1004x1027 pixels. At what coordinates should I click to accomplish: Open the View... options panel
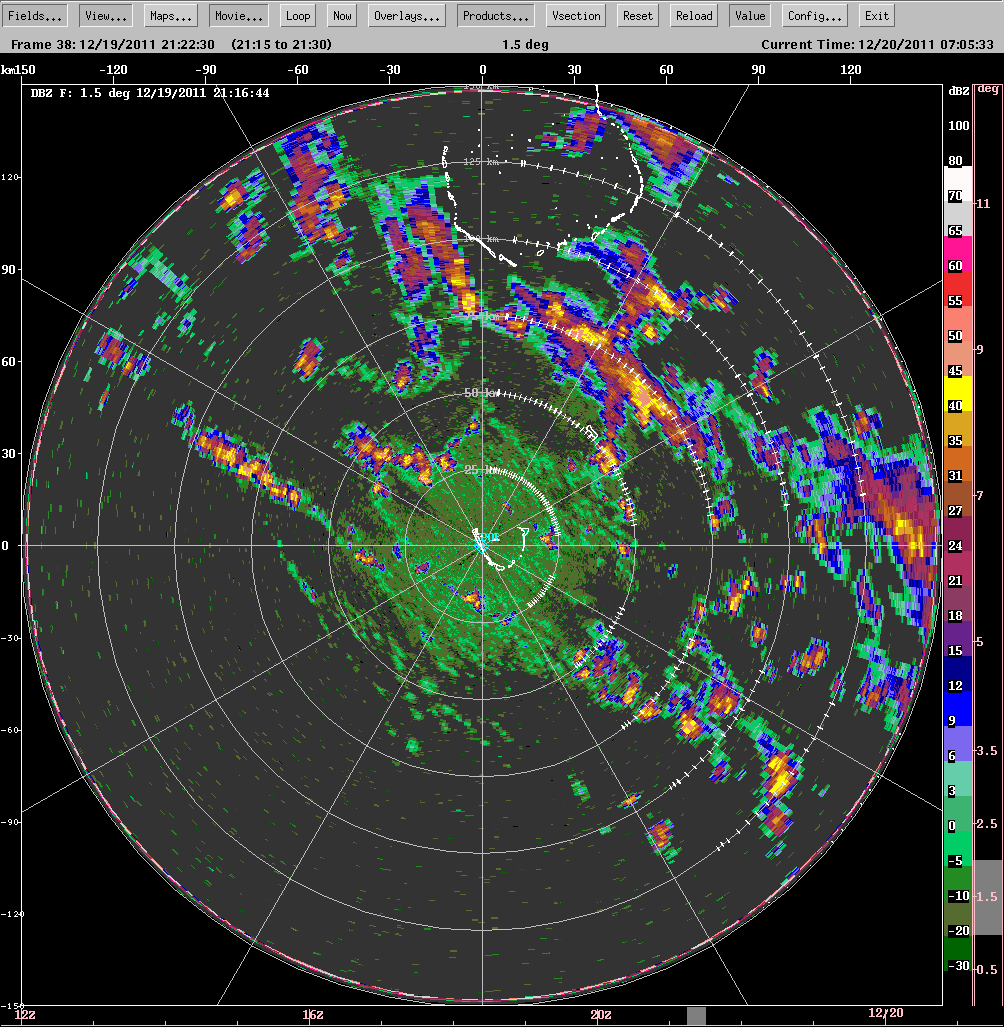[x=105, y=16]
